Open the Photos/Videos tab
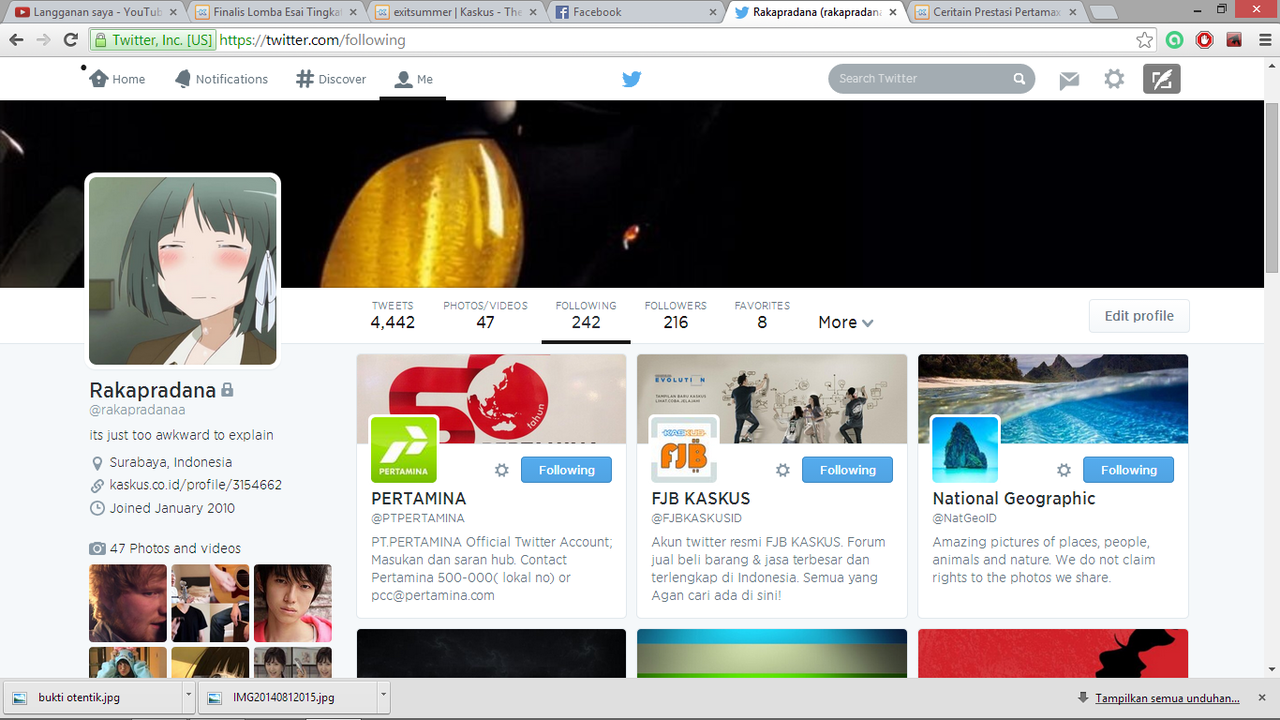The image size is (1280, 720). click(x=485, y=315)
